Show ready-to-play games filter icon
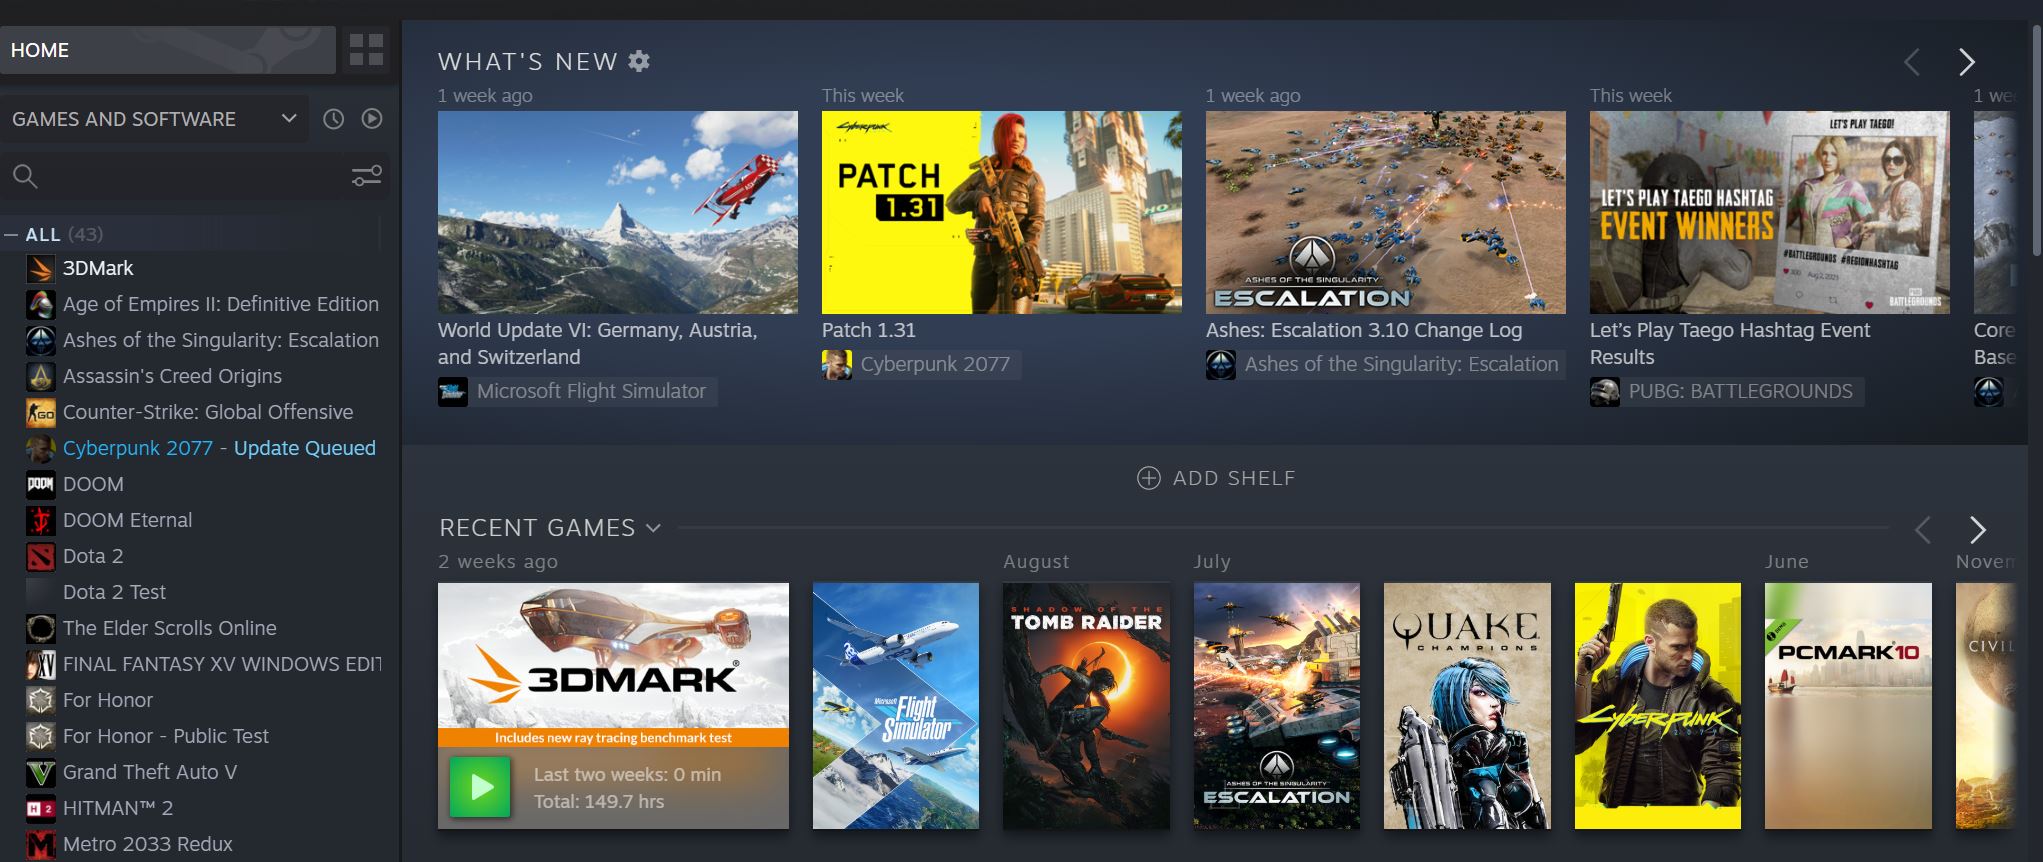This screenshot has height=862, width=2043. point(372,119)
